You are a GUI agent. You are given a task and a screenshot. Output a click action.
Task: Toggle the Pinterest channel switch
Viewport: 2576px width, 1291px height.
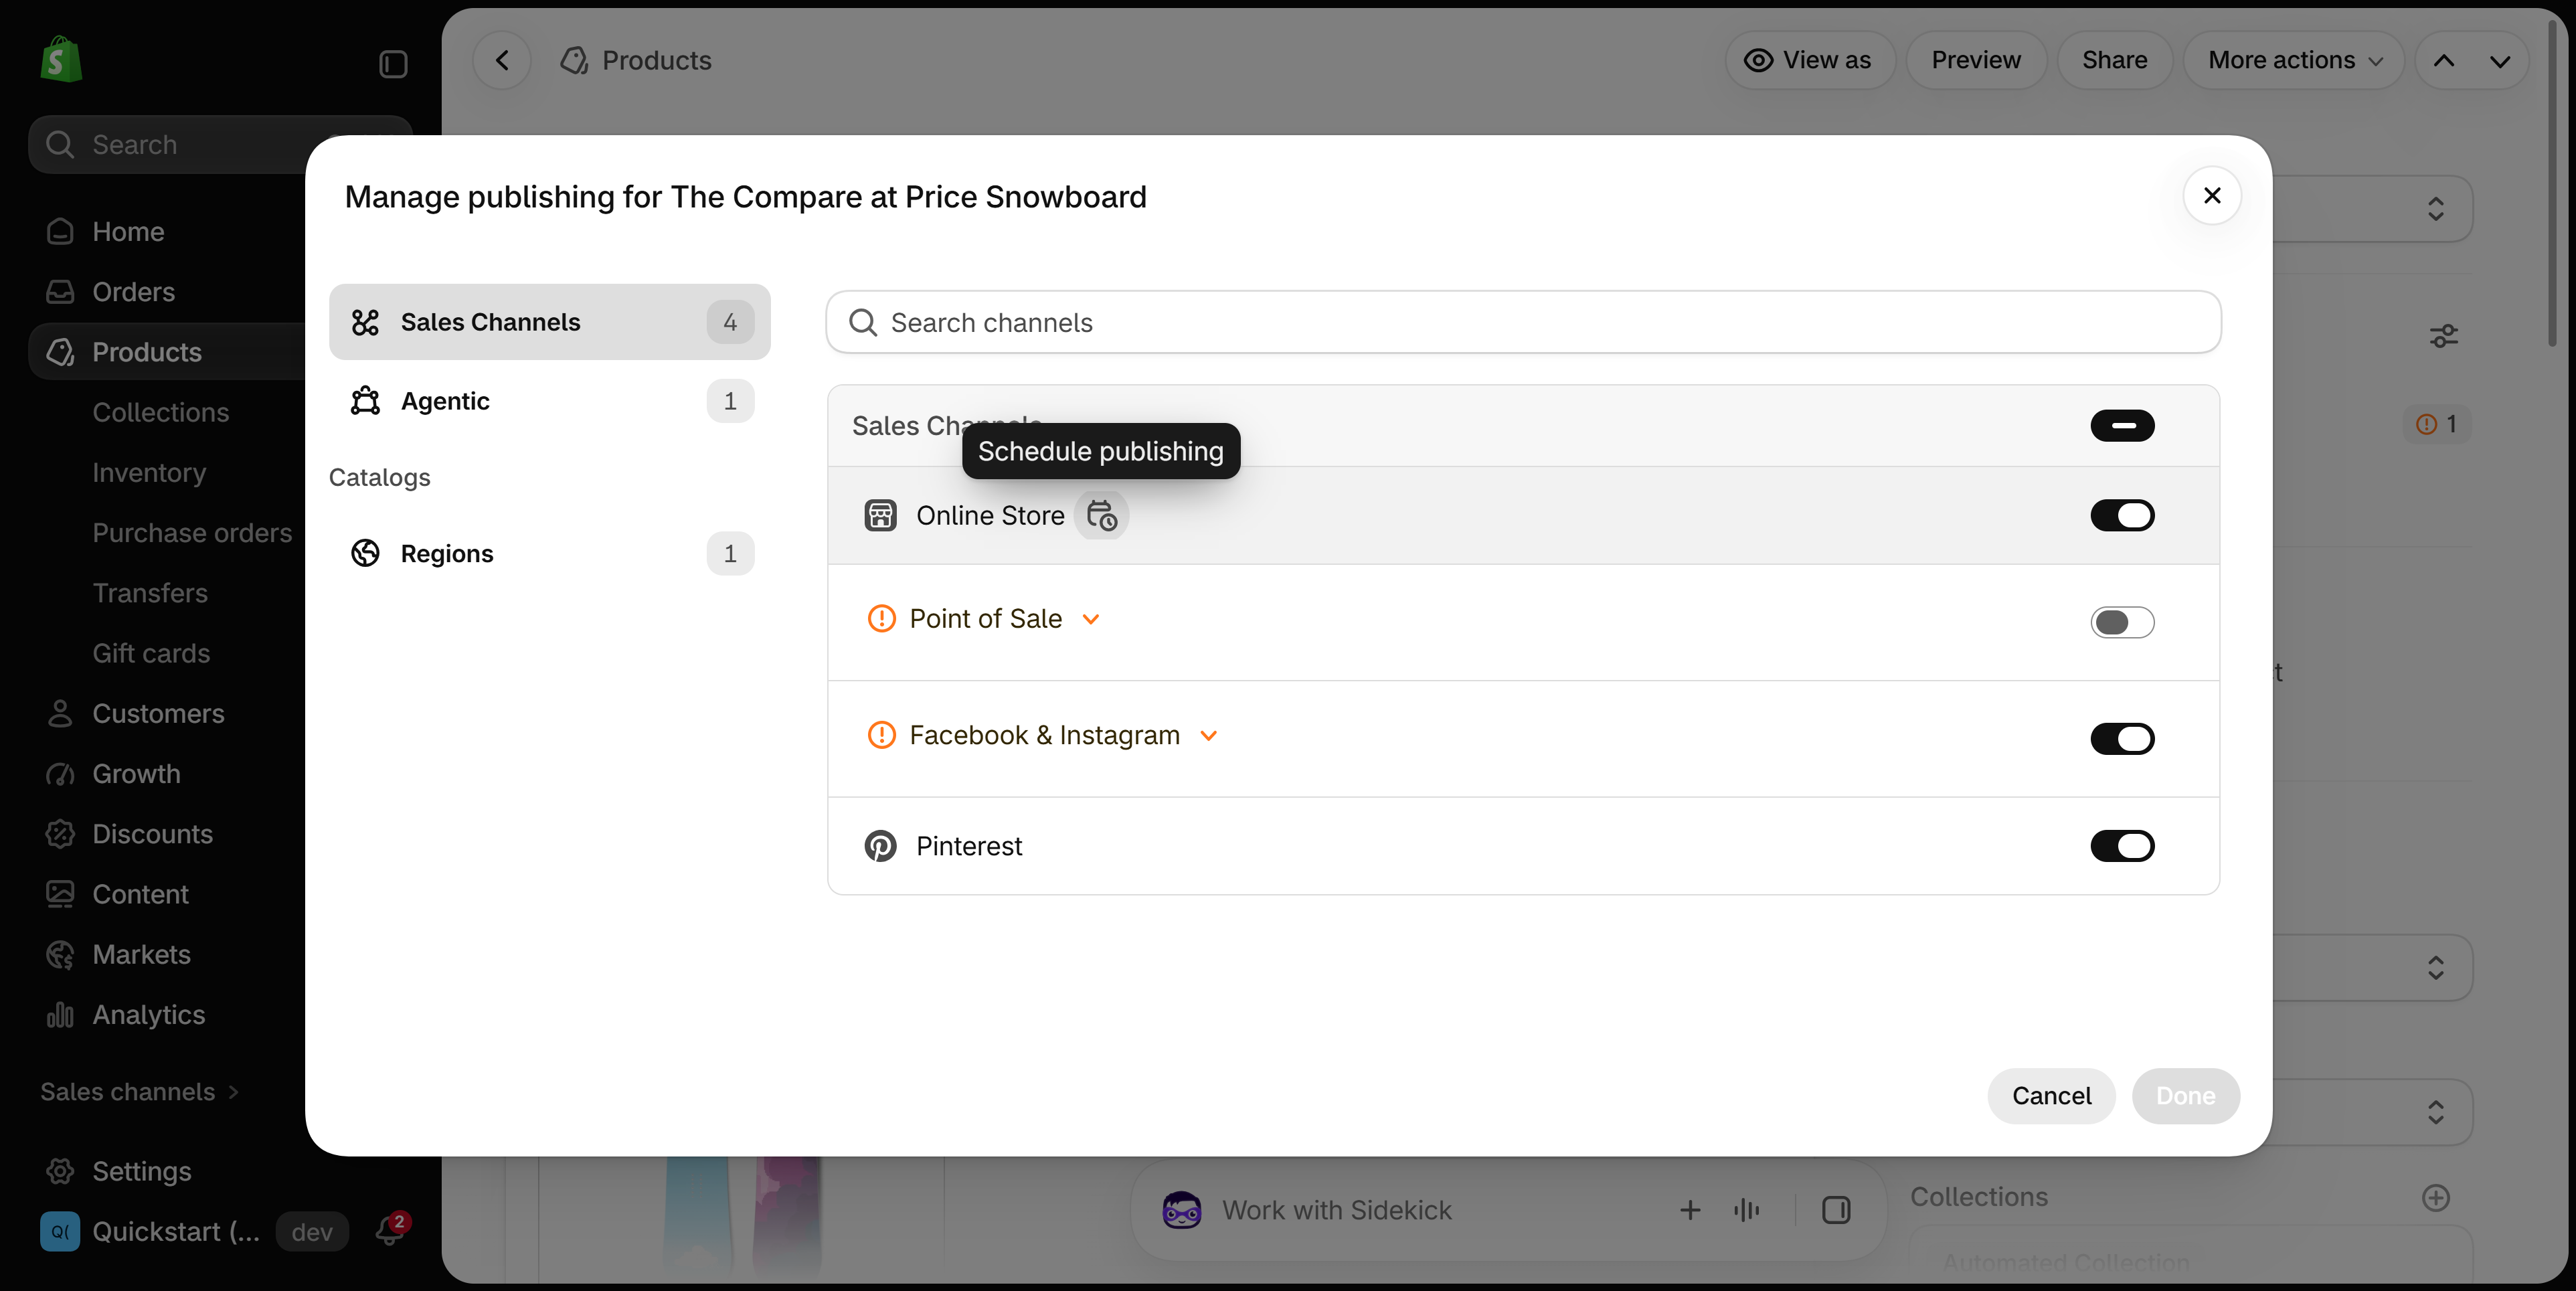(2122, 846)
